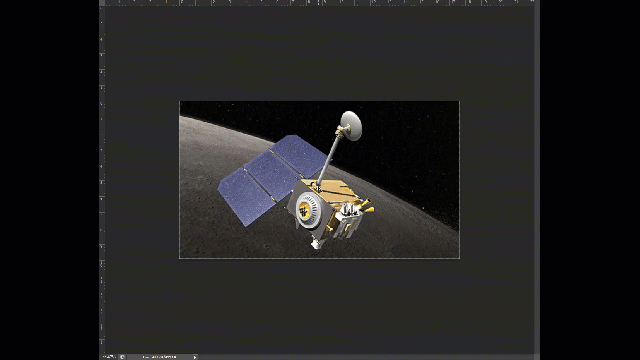The height and width of the screenshot is (360, 640).
Task: Click the document info text in status bar
Action: 159,357
